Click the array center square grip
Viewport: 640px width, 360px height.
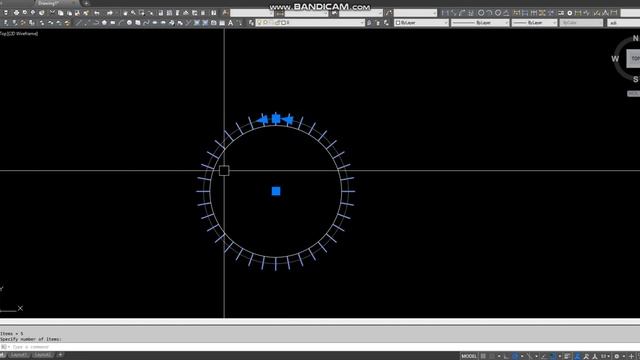pyautogui.click(x=276, y=191)
